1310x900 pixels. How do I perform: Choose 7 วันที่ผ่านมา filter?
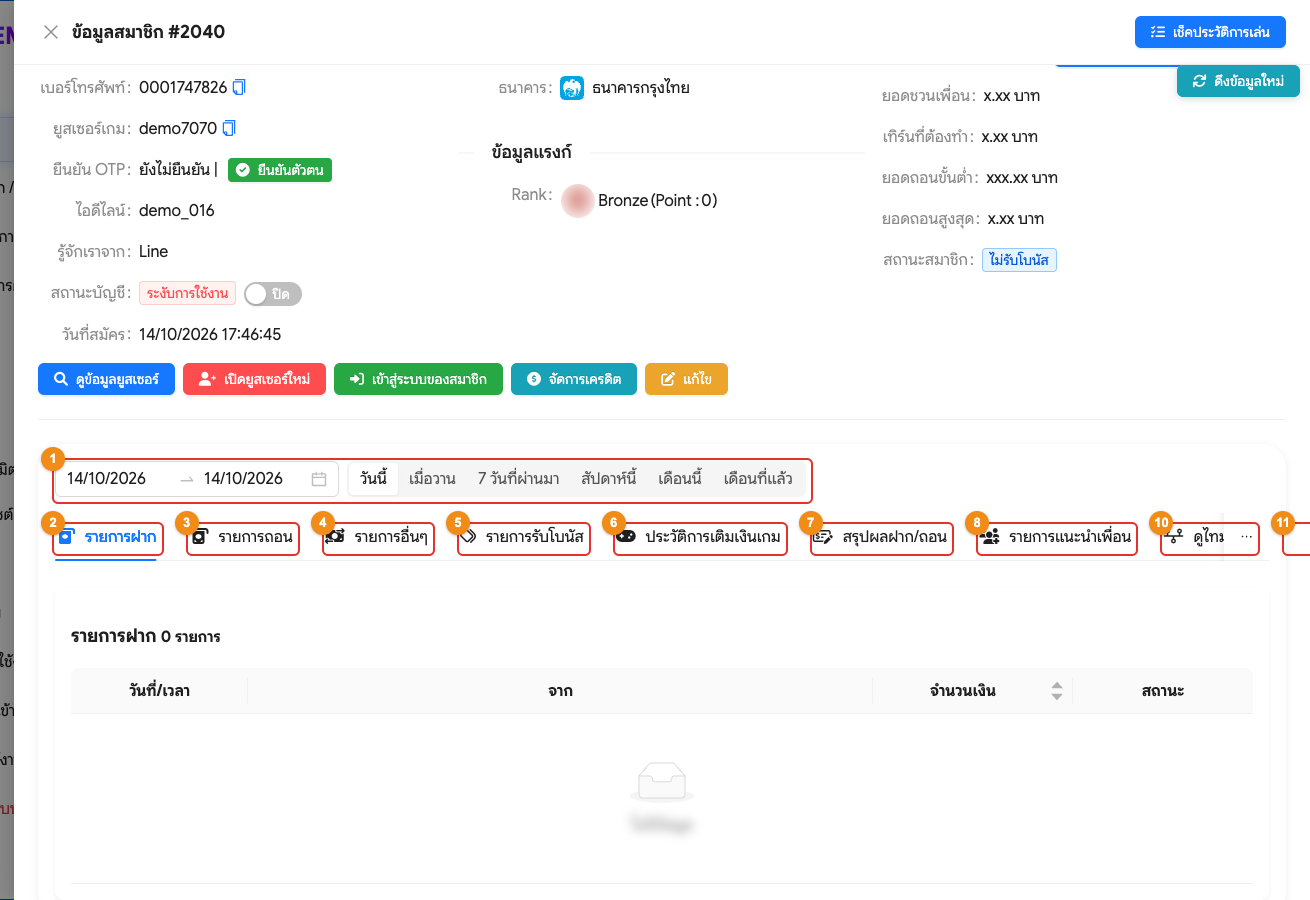pos(518,479)
